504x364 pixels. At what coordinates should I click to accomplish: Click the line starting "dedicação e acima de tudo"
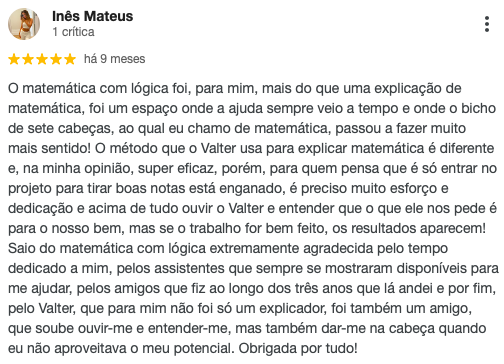pyautogui.click(x=252, y=209)
